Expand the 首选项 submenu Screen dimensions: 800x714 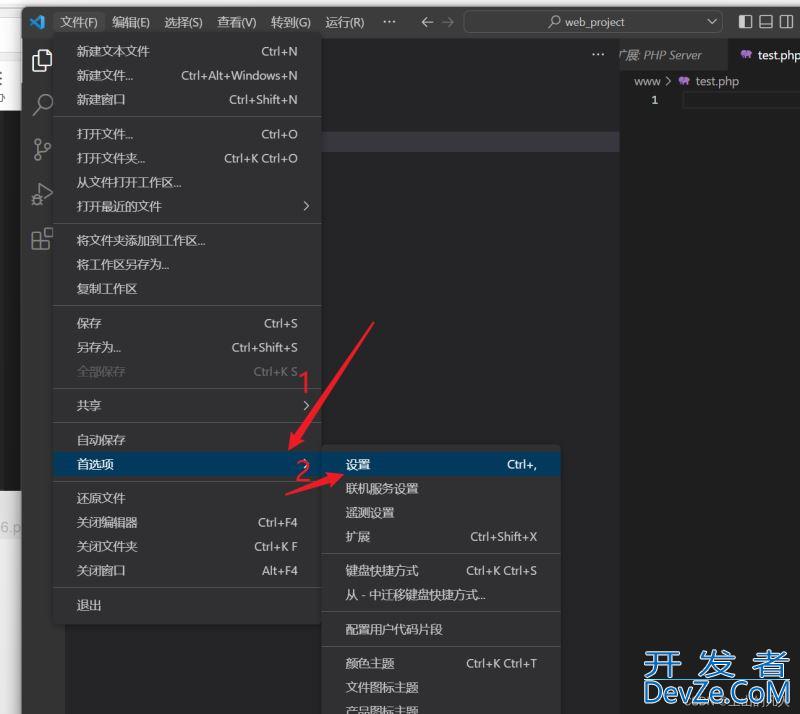[187, 464]
